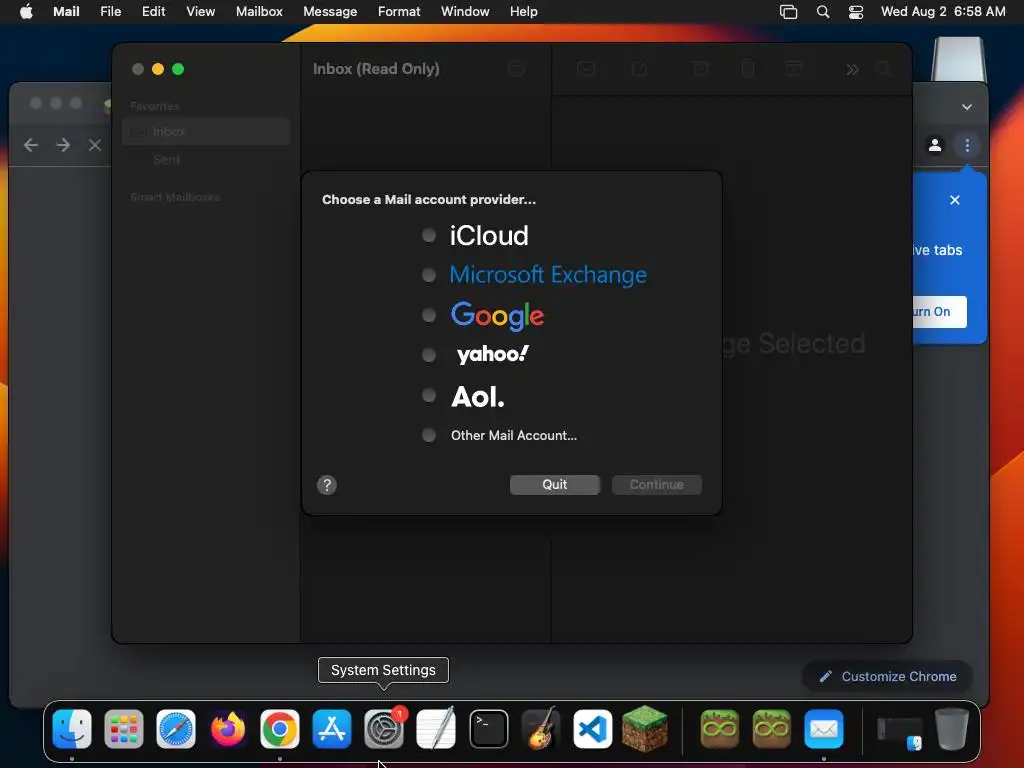Open Chrome three-dot menu

(967, 145)
